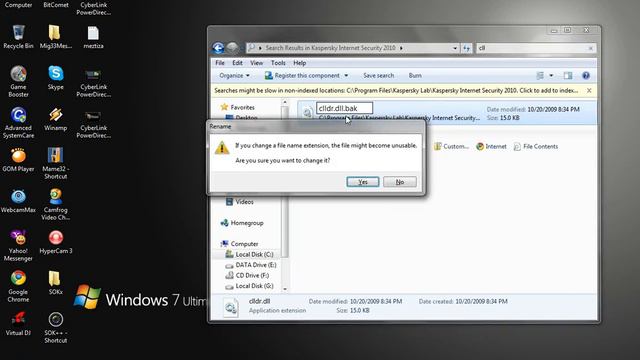Select Computer in navigation pane
Screen dimensions: 640x360
(x=239, y=244)
